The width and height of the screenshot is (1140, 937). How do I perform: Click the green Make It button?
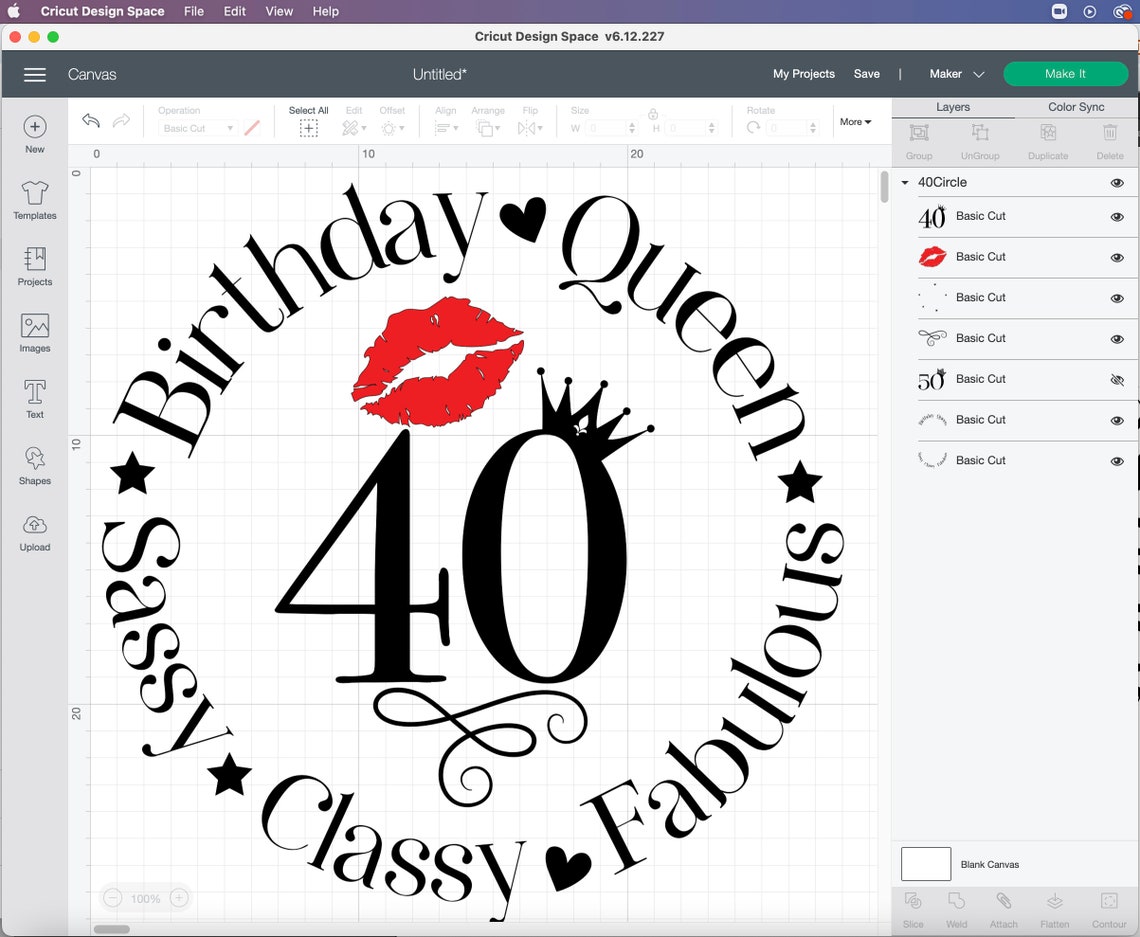(x=1066, y=74)
